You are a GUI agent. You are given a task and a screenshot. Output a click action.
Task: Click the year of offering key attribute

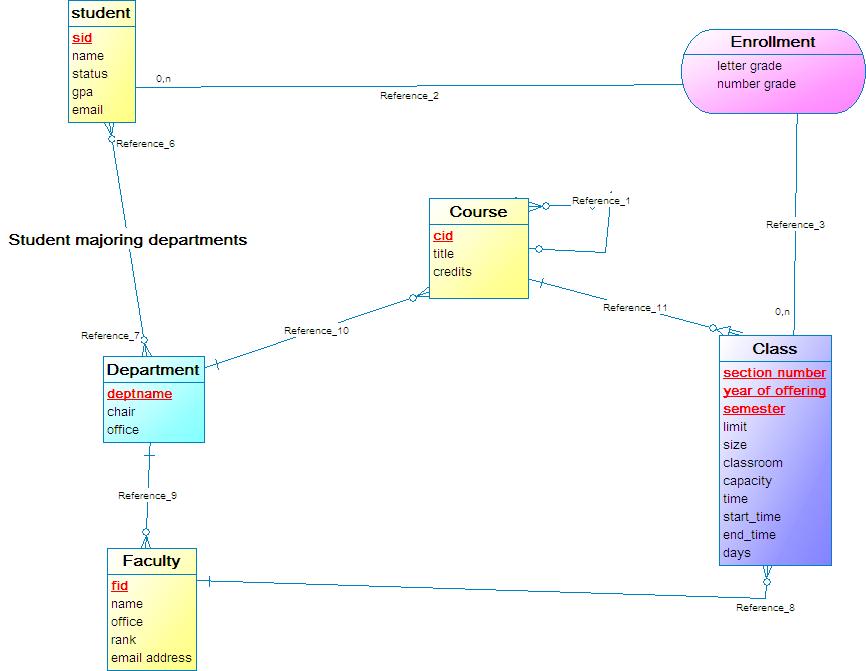[x=774, y=391]
